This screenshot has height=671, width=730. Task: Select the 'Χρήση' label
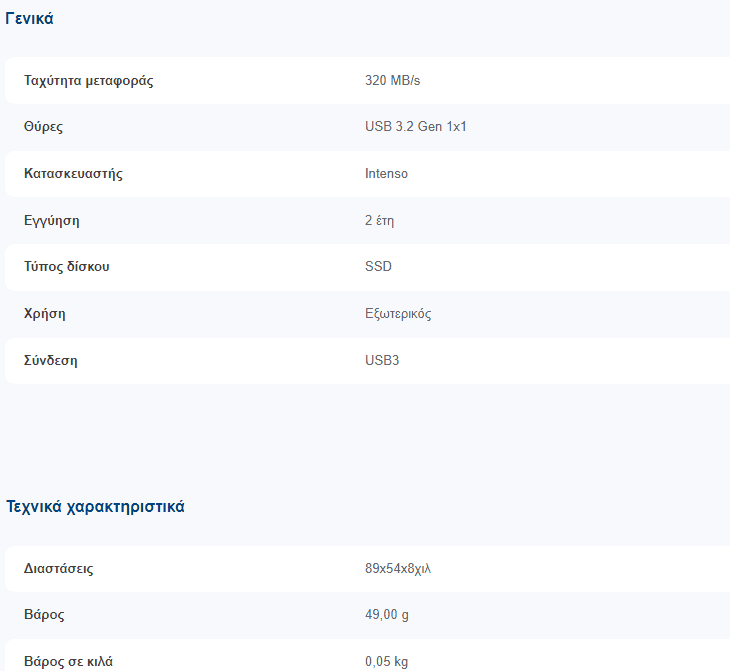click(45, 313)
